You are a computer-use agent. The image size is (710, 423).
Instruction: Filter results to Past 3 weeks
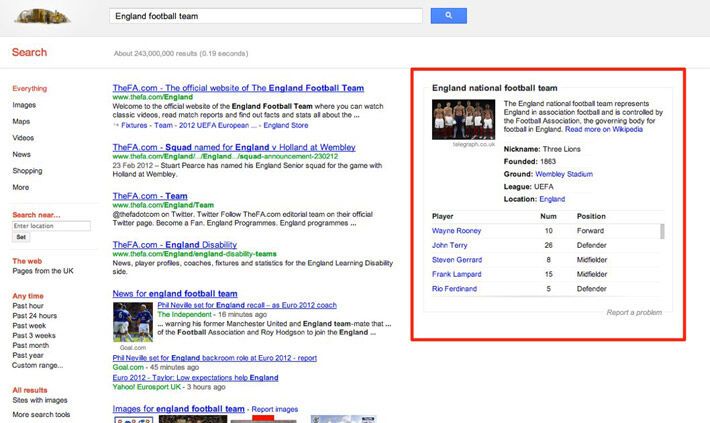[x=34, y=336]
